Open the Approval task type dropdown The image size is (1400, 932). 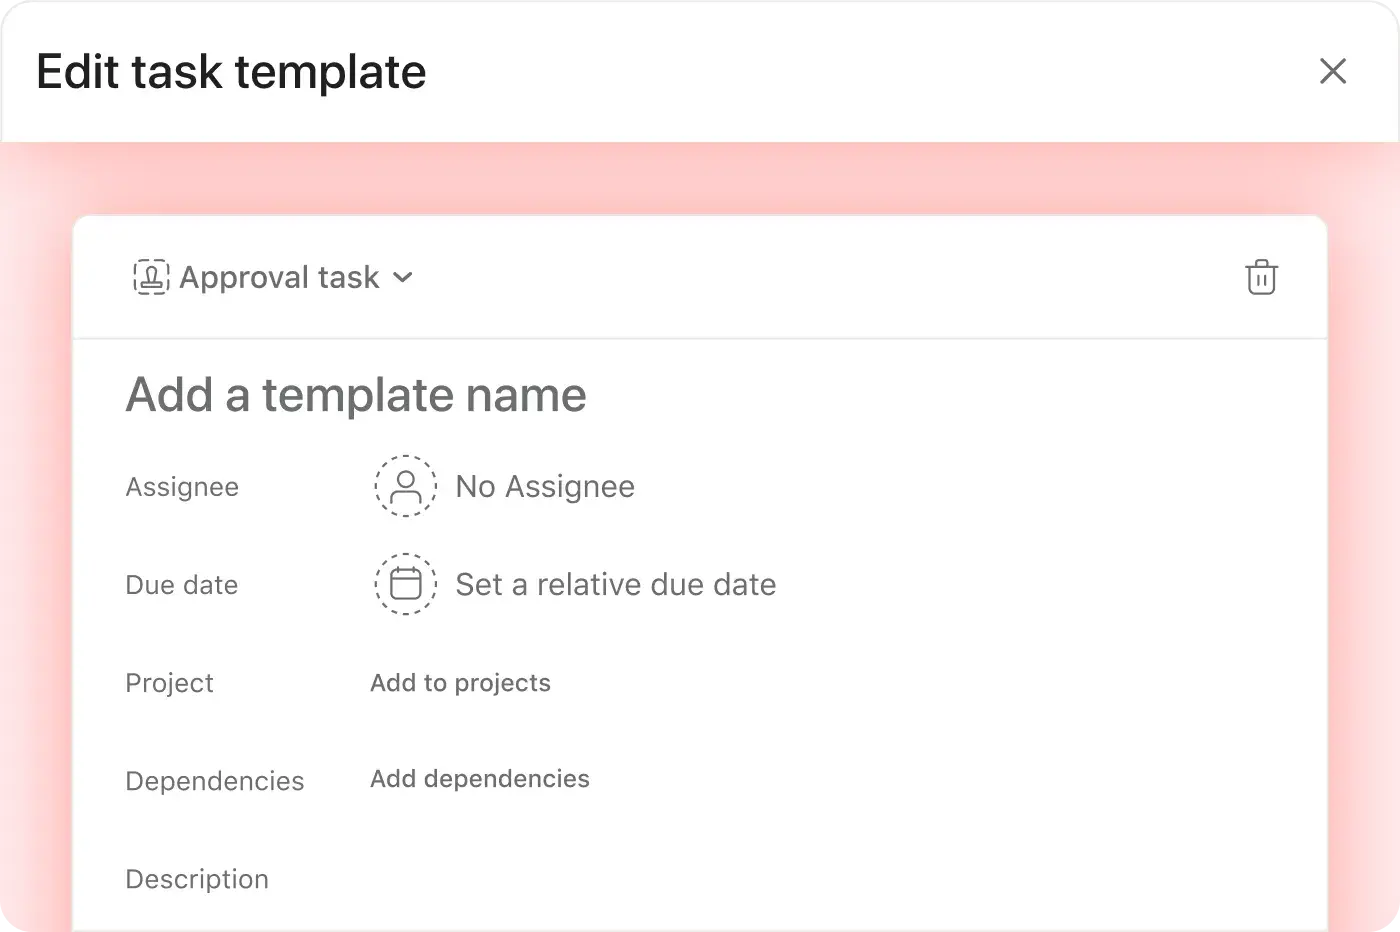[x=273, y=277]
